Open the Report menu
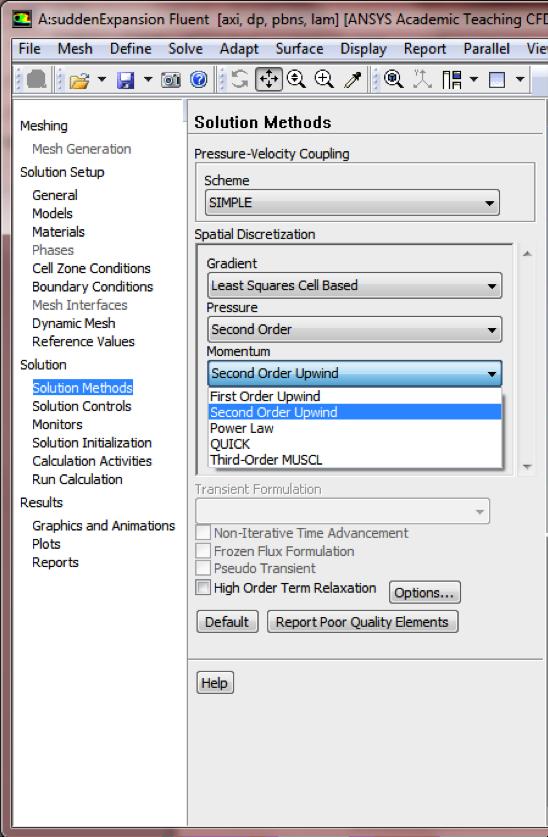The height and width of the screenshot is (837, 548). click(x=425, y=49)
